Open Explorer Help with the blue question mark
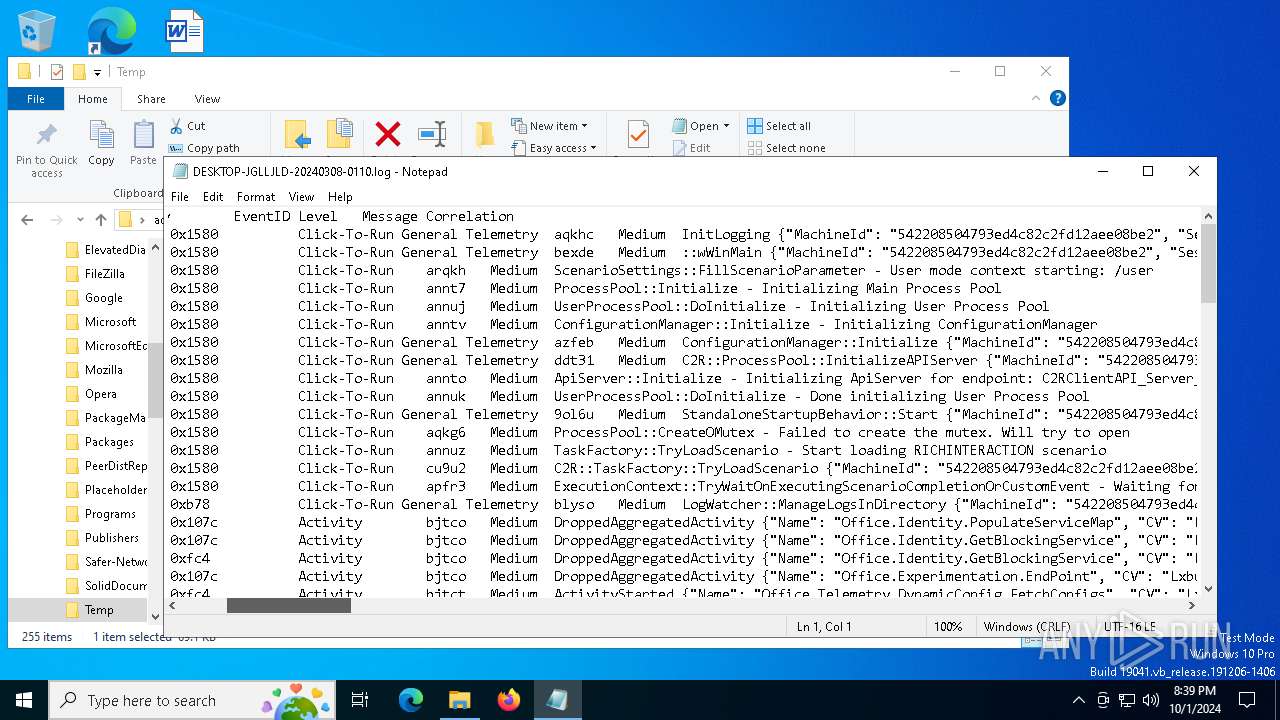 coord(1058,98)
